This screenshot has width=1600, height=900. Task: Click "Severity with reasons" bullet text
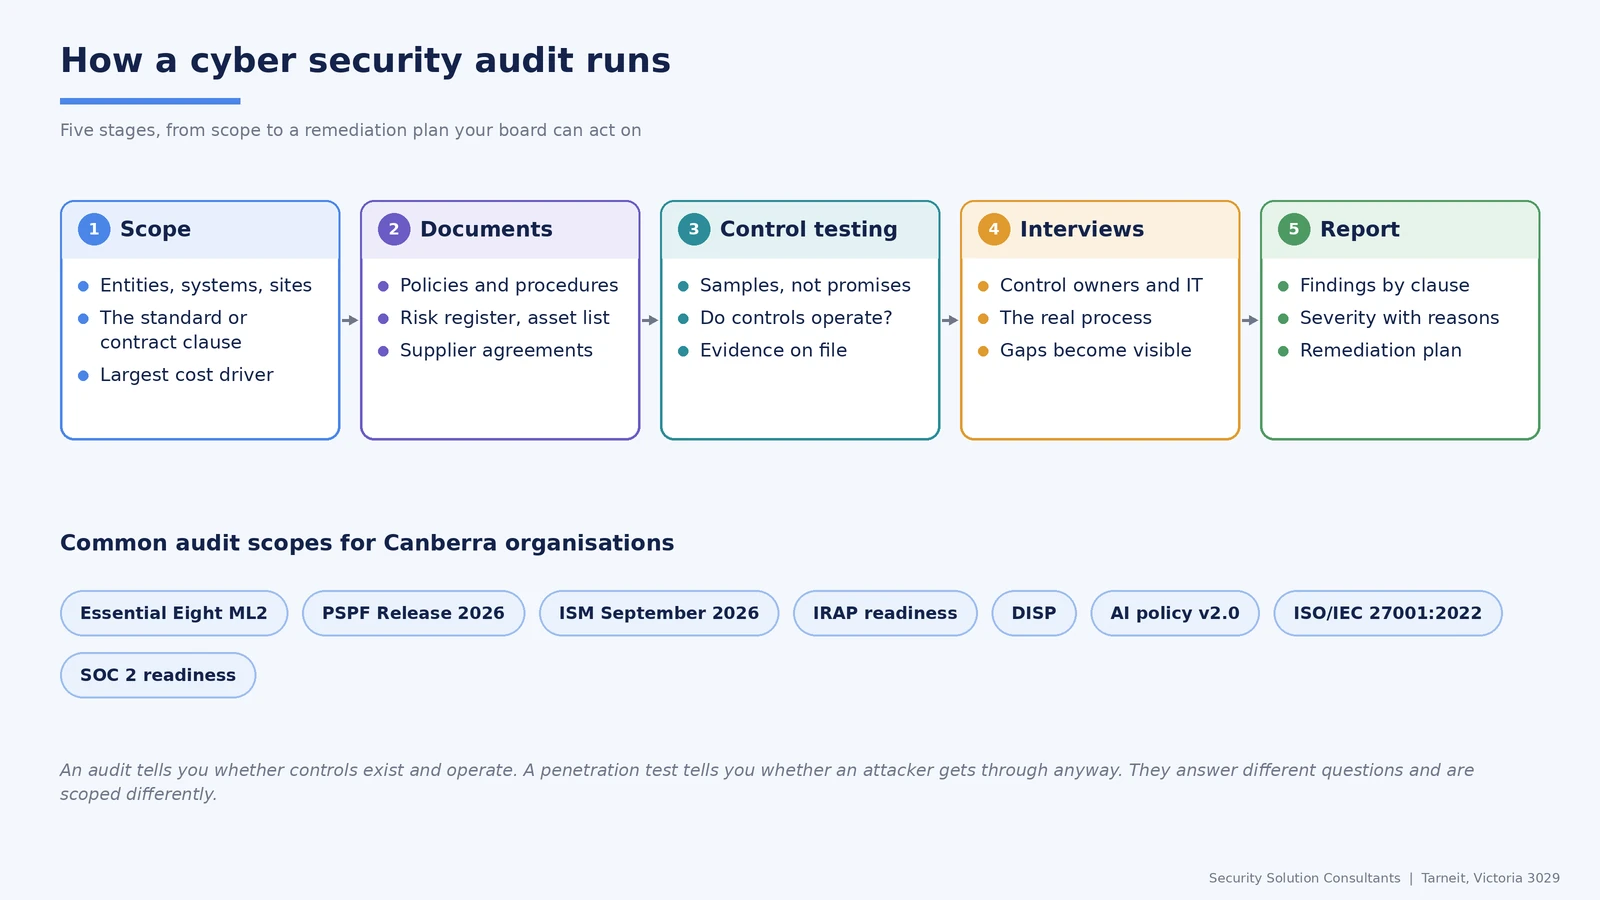[x=1400, y=318]
